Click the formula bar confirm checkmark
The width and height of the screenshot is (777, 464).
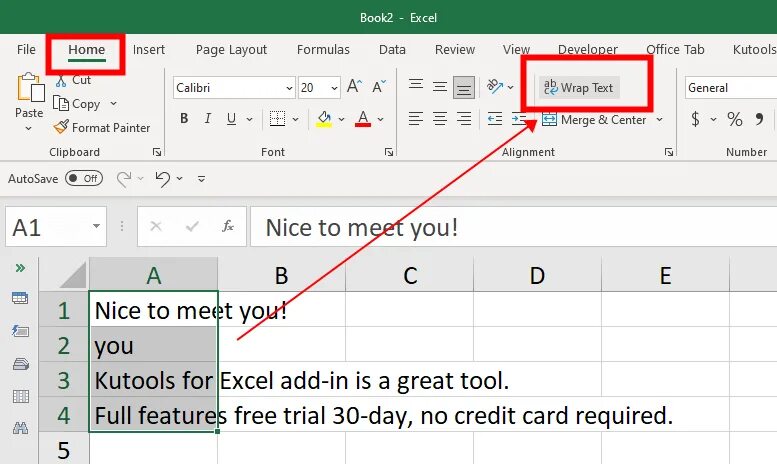coord(192,227)
